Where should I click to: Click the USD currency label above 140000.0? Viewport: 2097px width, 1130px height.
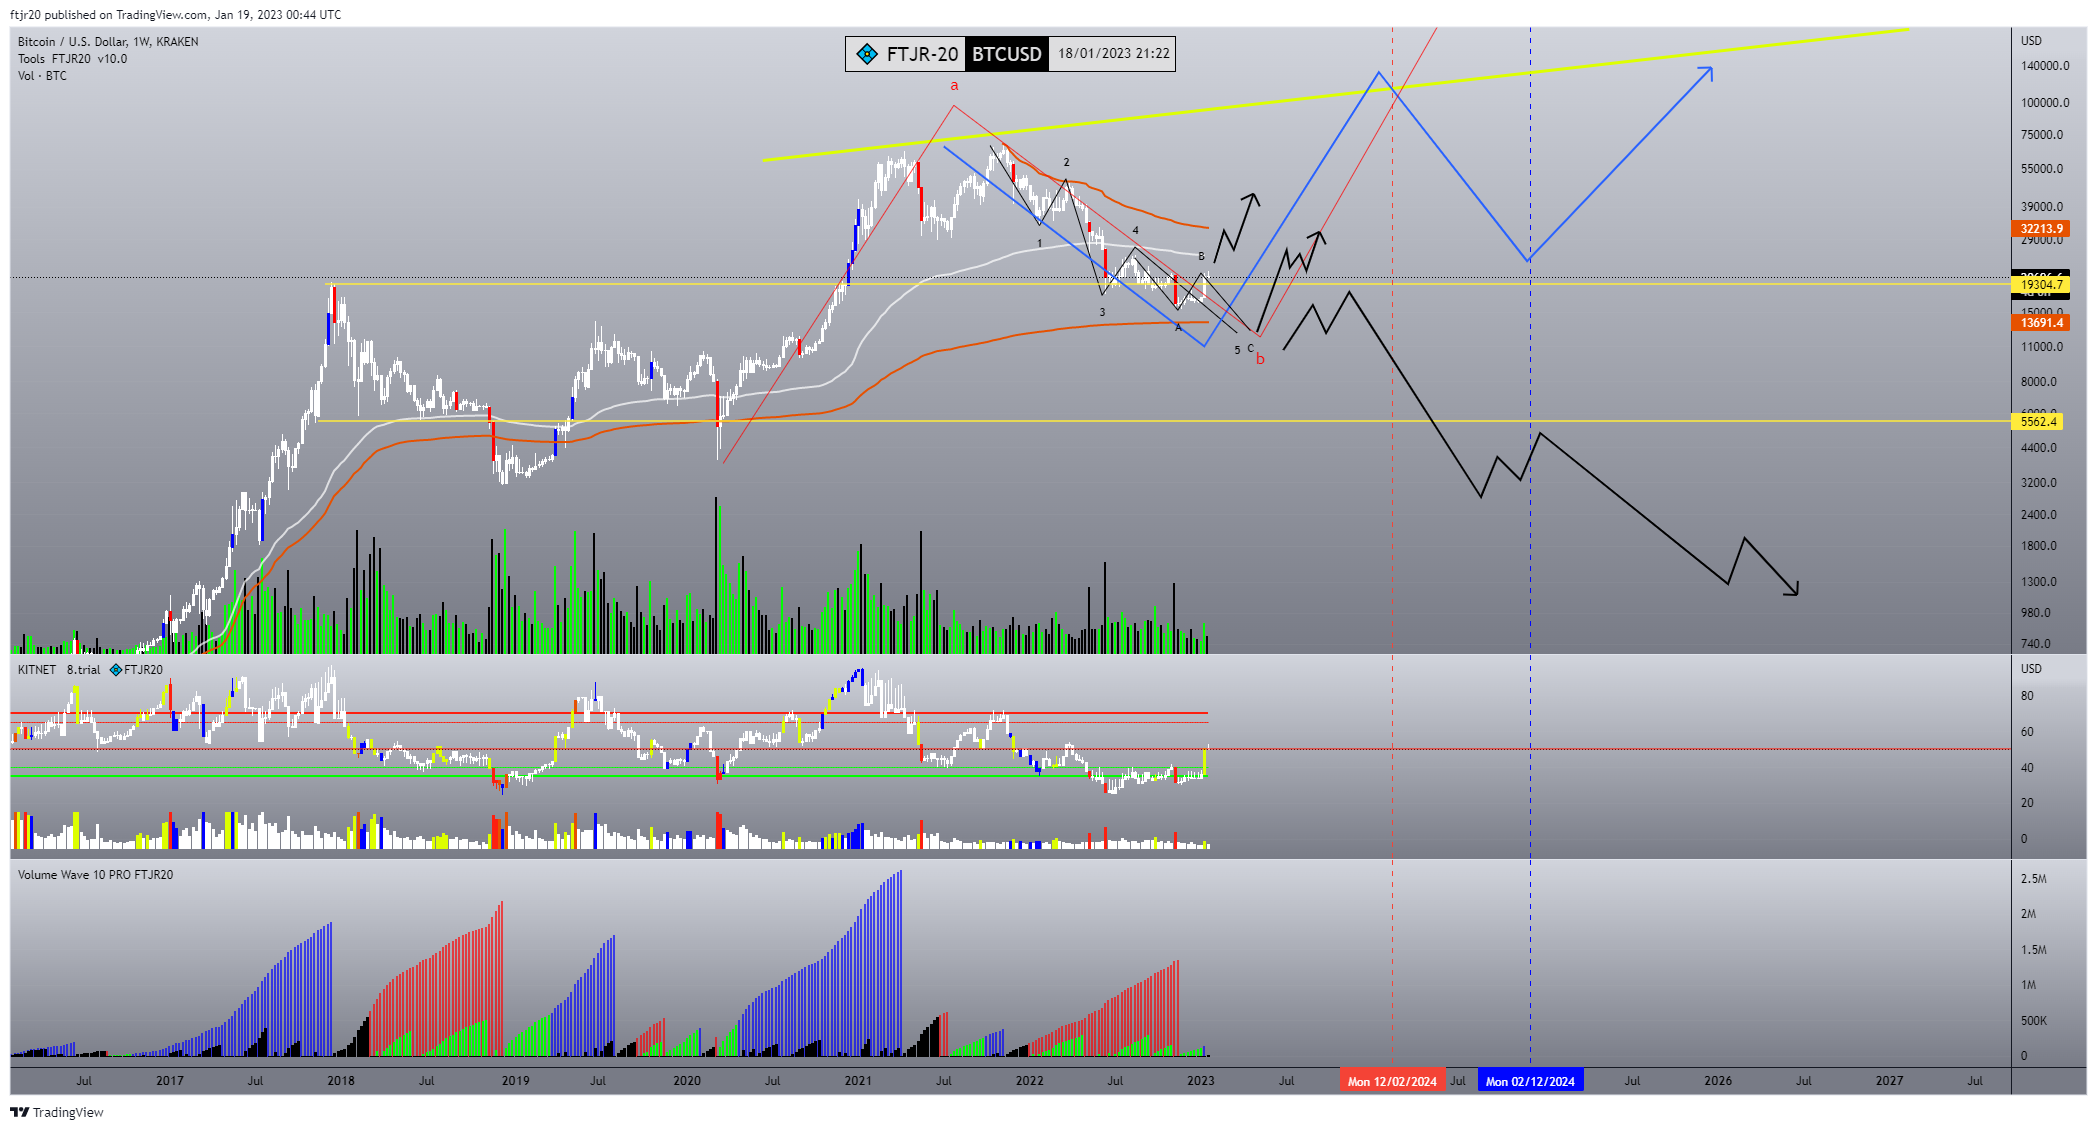pos(2031,41)
